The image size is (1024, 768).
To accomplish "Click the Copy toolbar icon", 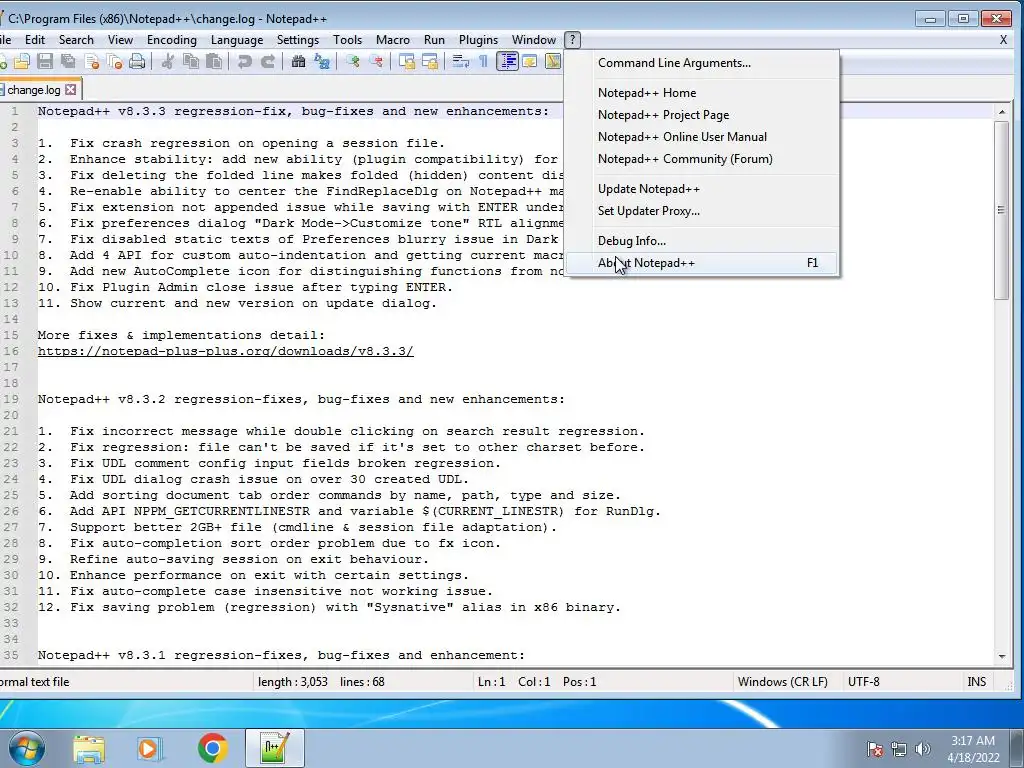I will point(191,61).
